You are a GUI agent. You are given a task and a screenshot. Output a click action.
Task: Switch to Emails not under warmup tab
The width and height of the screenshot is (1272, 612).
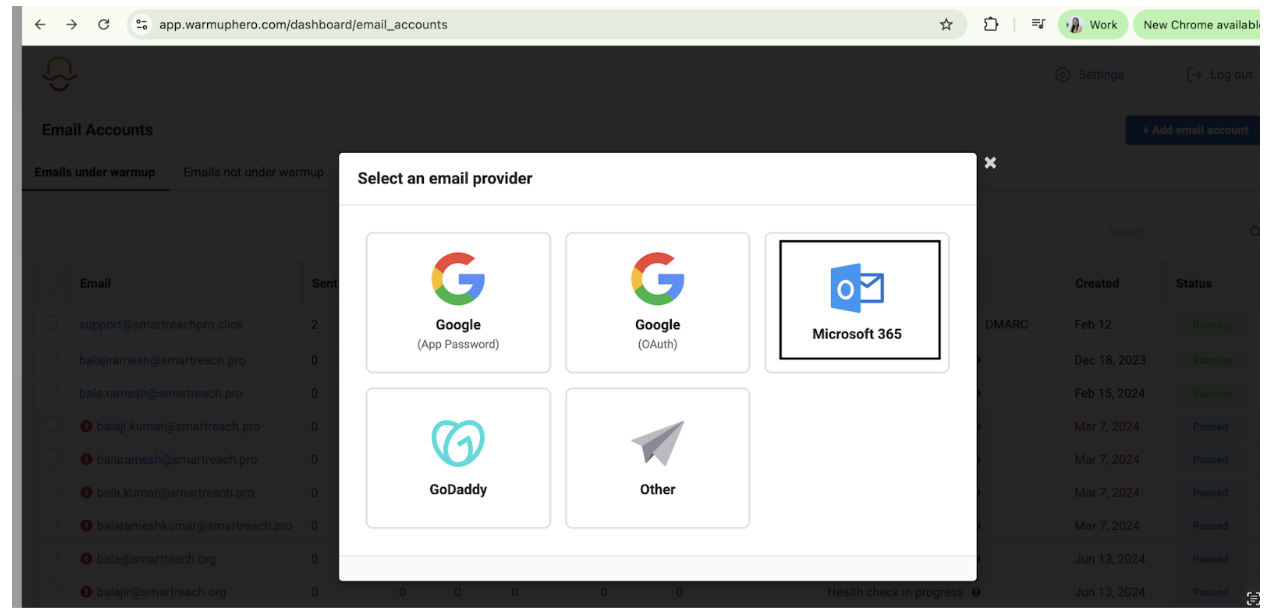253,172
